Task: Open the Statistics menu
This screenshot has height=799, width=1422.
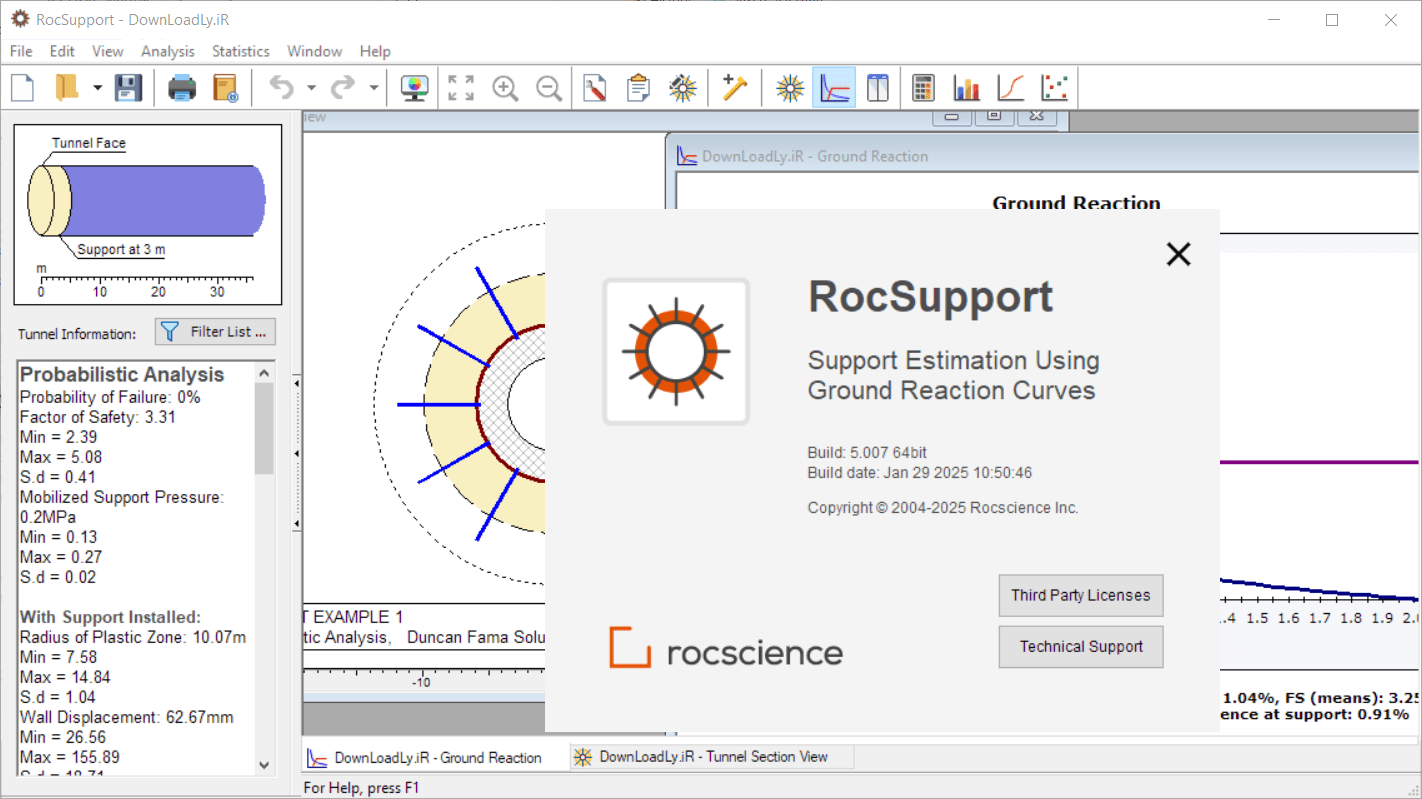Action: pos(240,51)
